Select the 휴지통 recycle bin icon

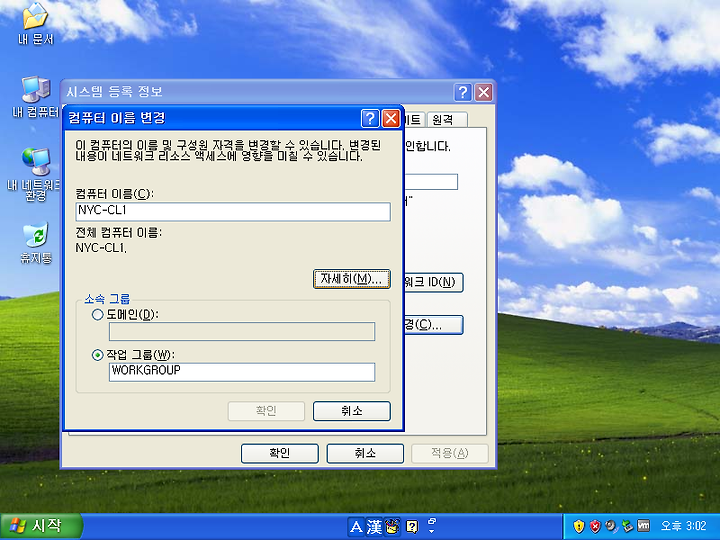click(x=35, y=242)
